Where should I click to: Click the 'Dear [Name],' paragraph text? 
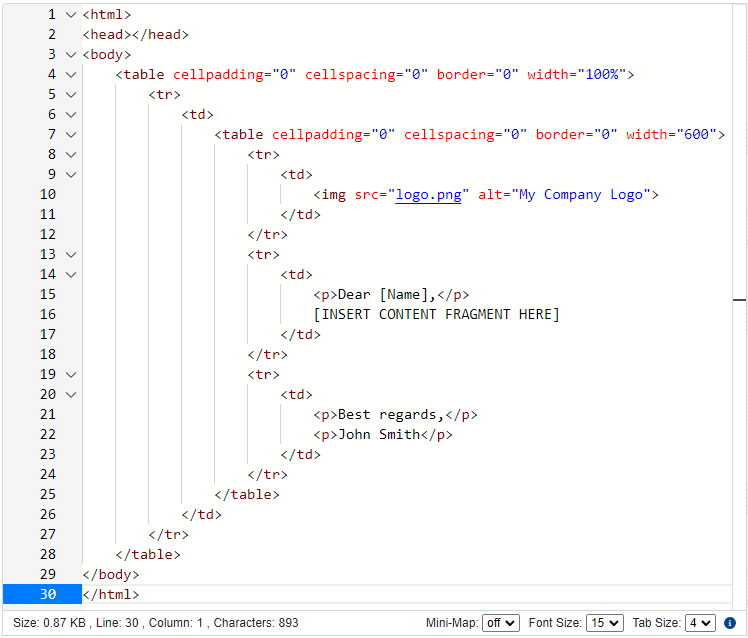386,295
